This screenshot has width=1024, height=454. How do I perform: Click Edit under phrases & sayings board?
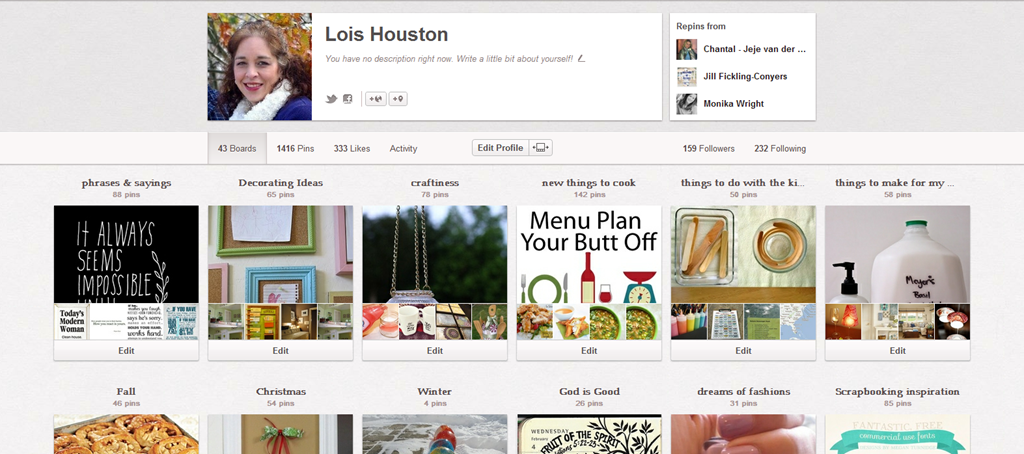[126, 351]
